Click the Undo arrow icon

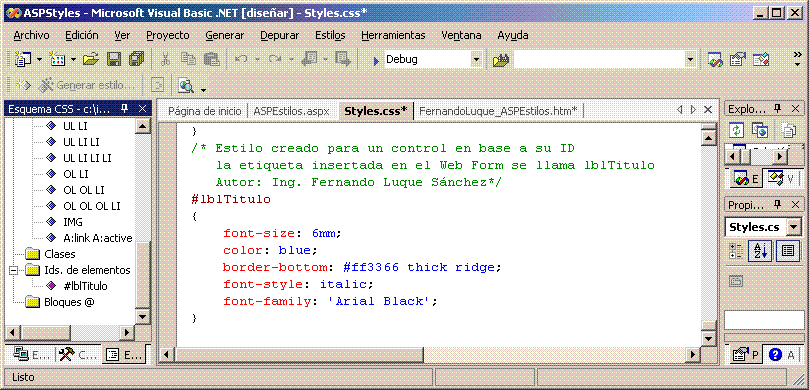click(240, 59)
